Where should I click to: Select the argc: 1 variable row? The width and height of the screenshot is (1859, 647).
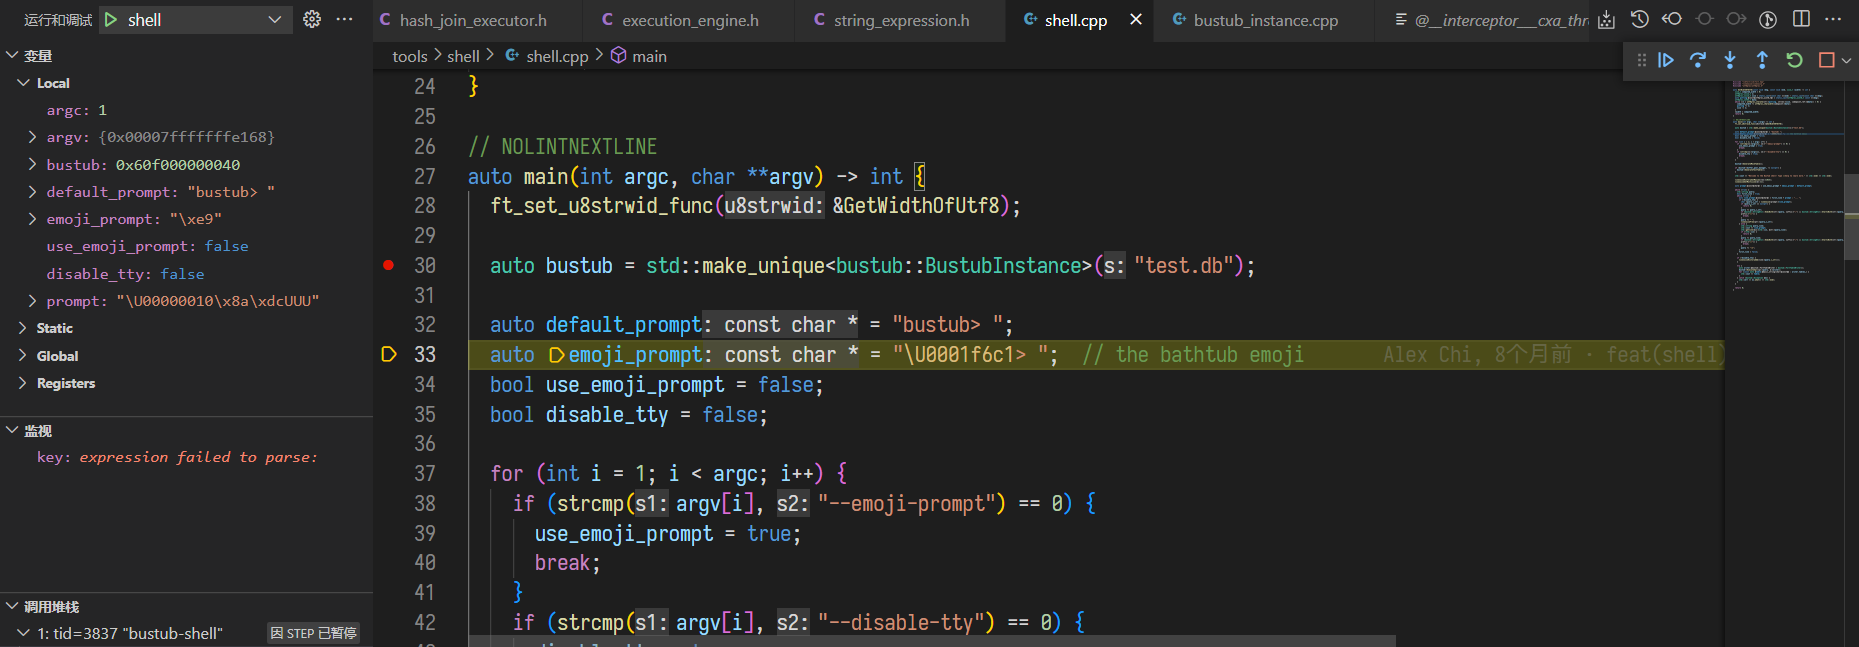[x=186, y=110]
